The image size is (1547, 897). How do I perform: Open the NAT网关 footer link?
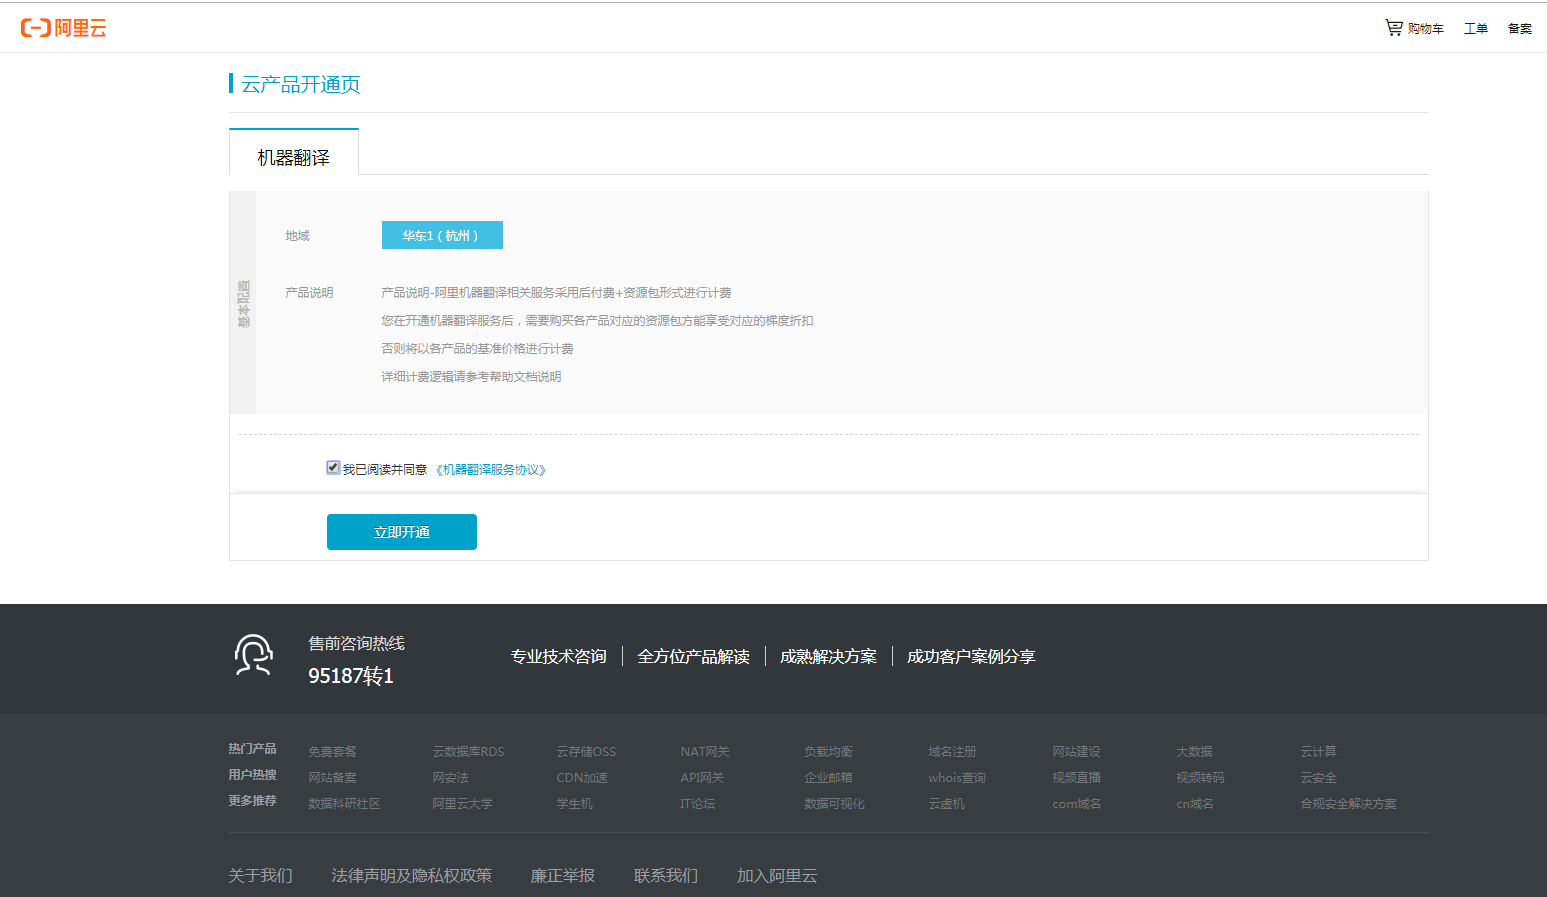pyautogui.click(x=705, y=751)
